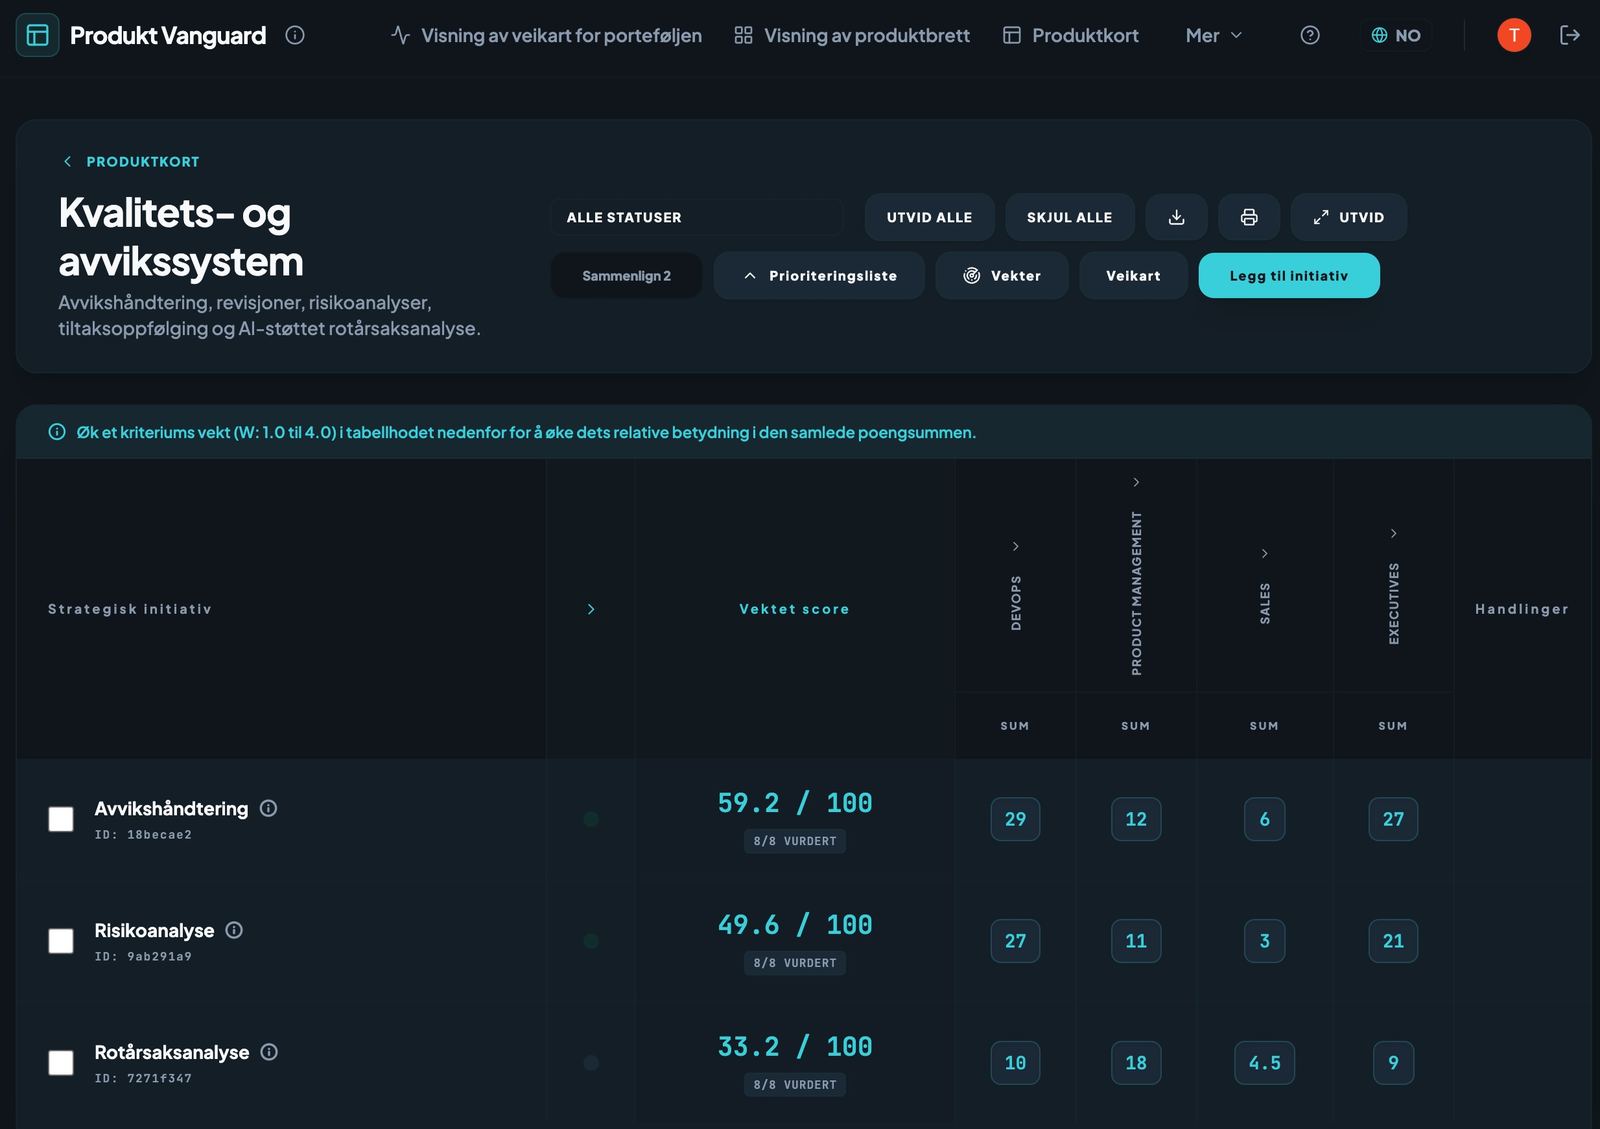The image size is (1600, 1129).
Task: Change language with NO selector
Action: pos(1396,35)
